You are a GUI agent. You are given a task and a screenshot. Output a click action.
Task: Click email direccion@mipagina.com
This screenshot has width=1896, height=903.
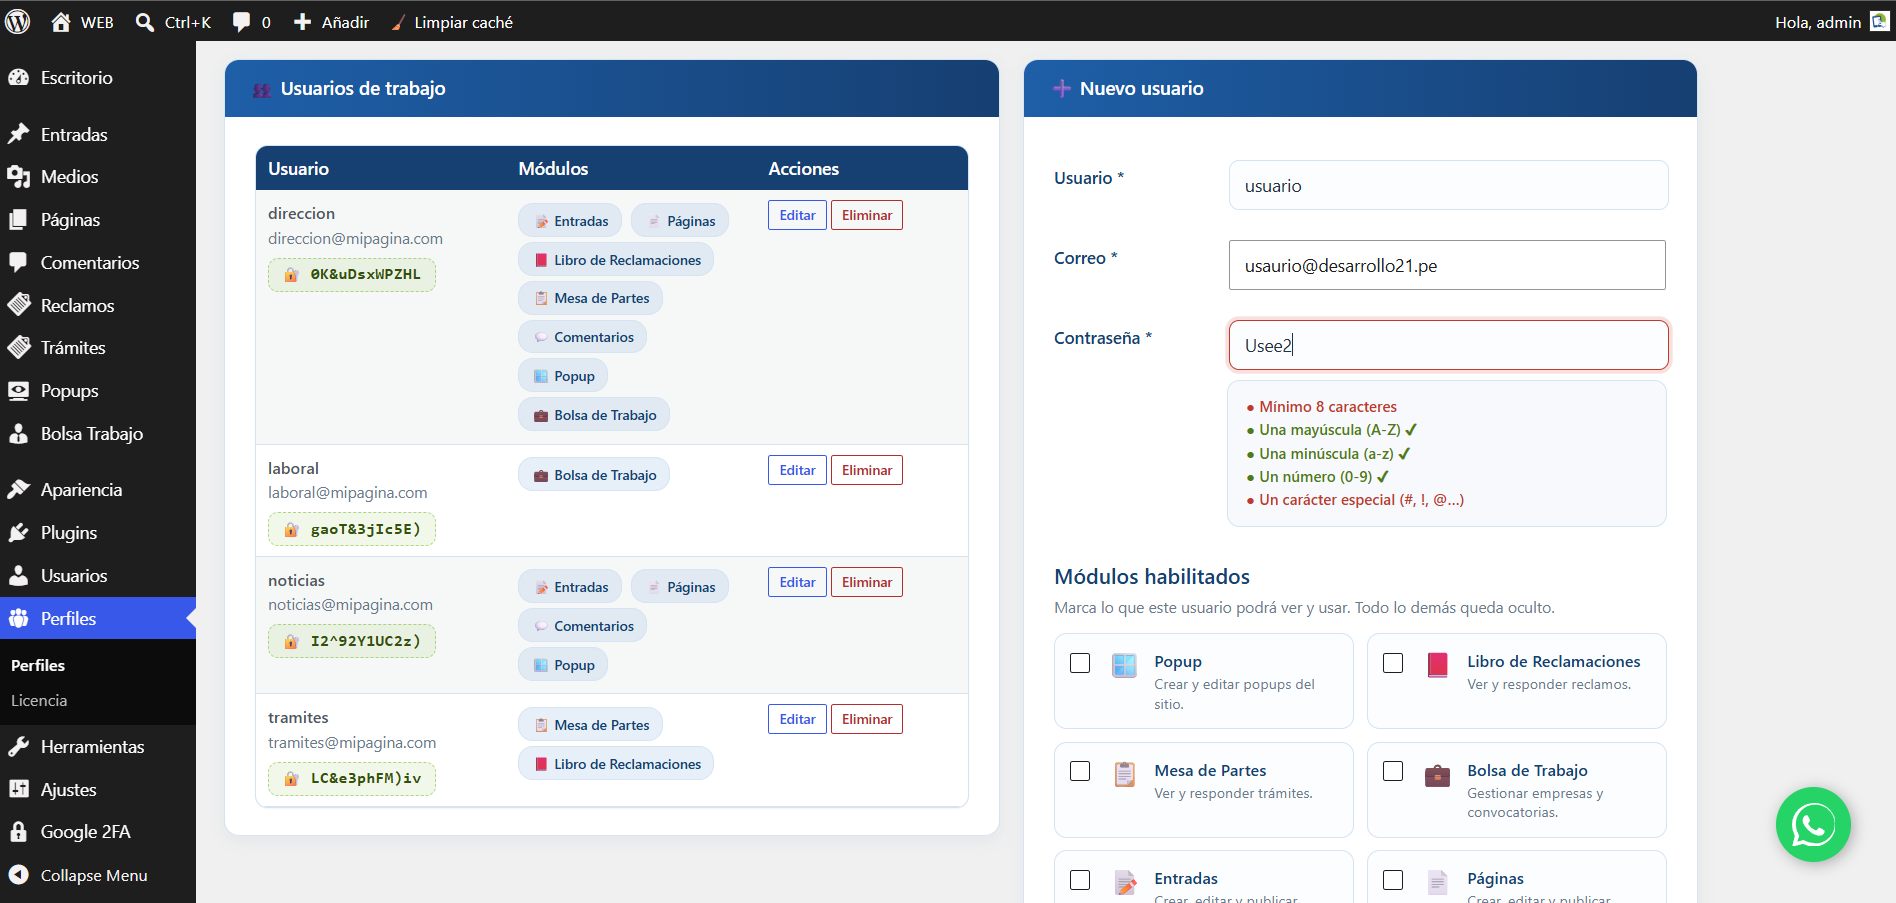(355, 239)
